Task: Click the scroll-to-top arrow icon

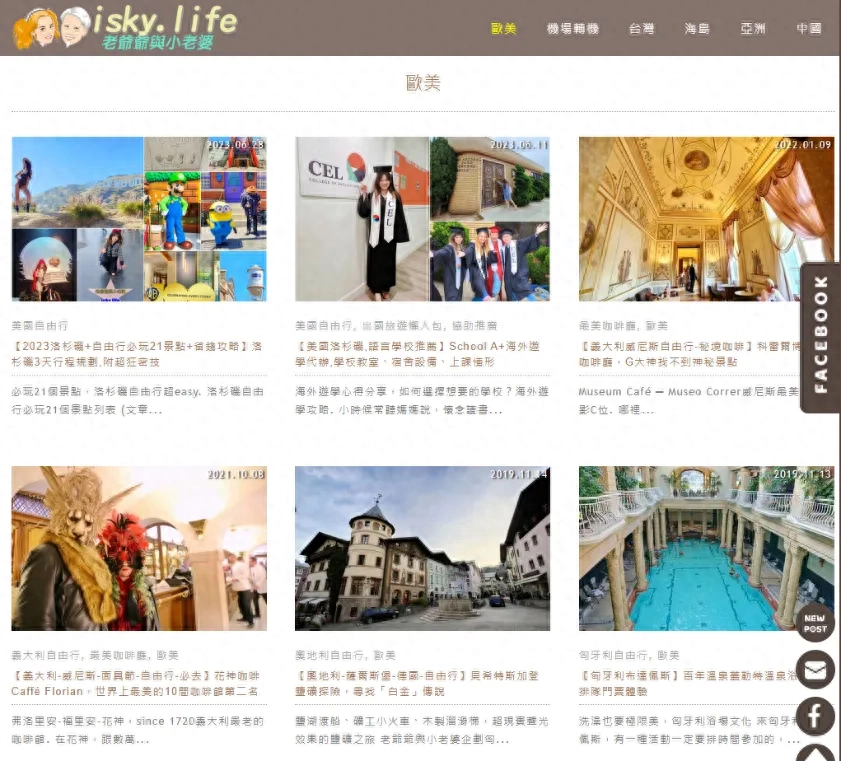Action: click(815, 752)
